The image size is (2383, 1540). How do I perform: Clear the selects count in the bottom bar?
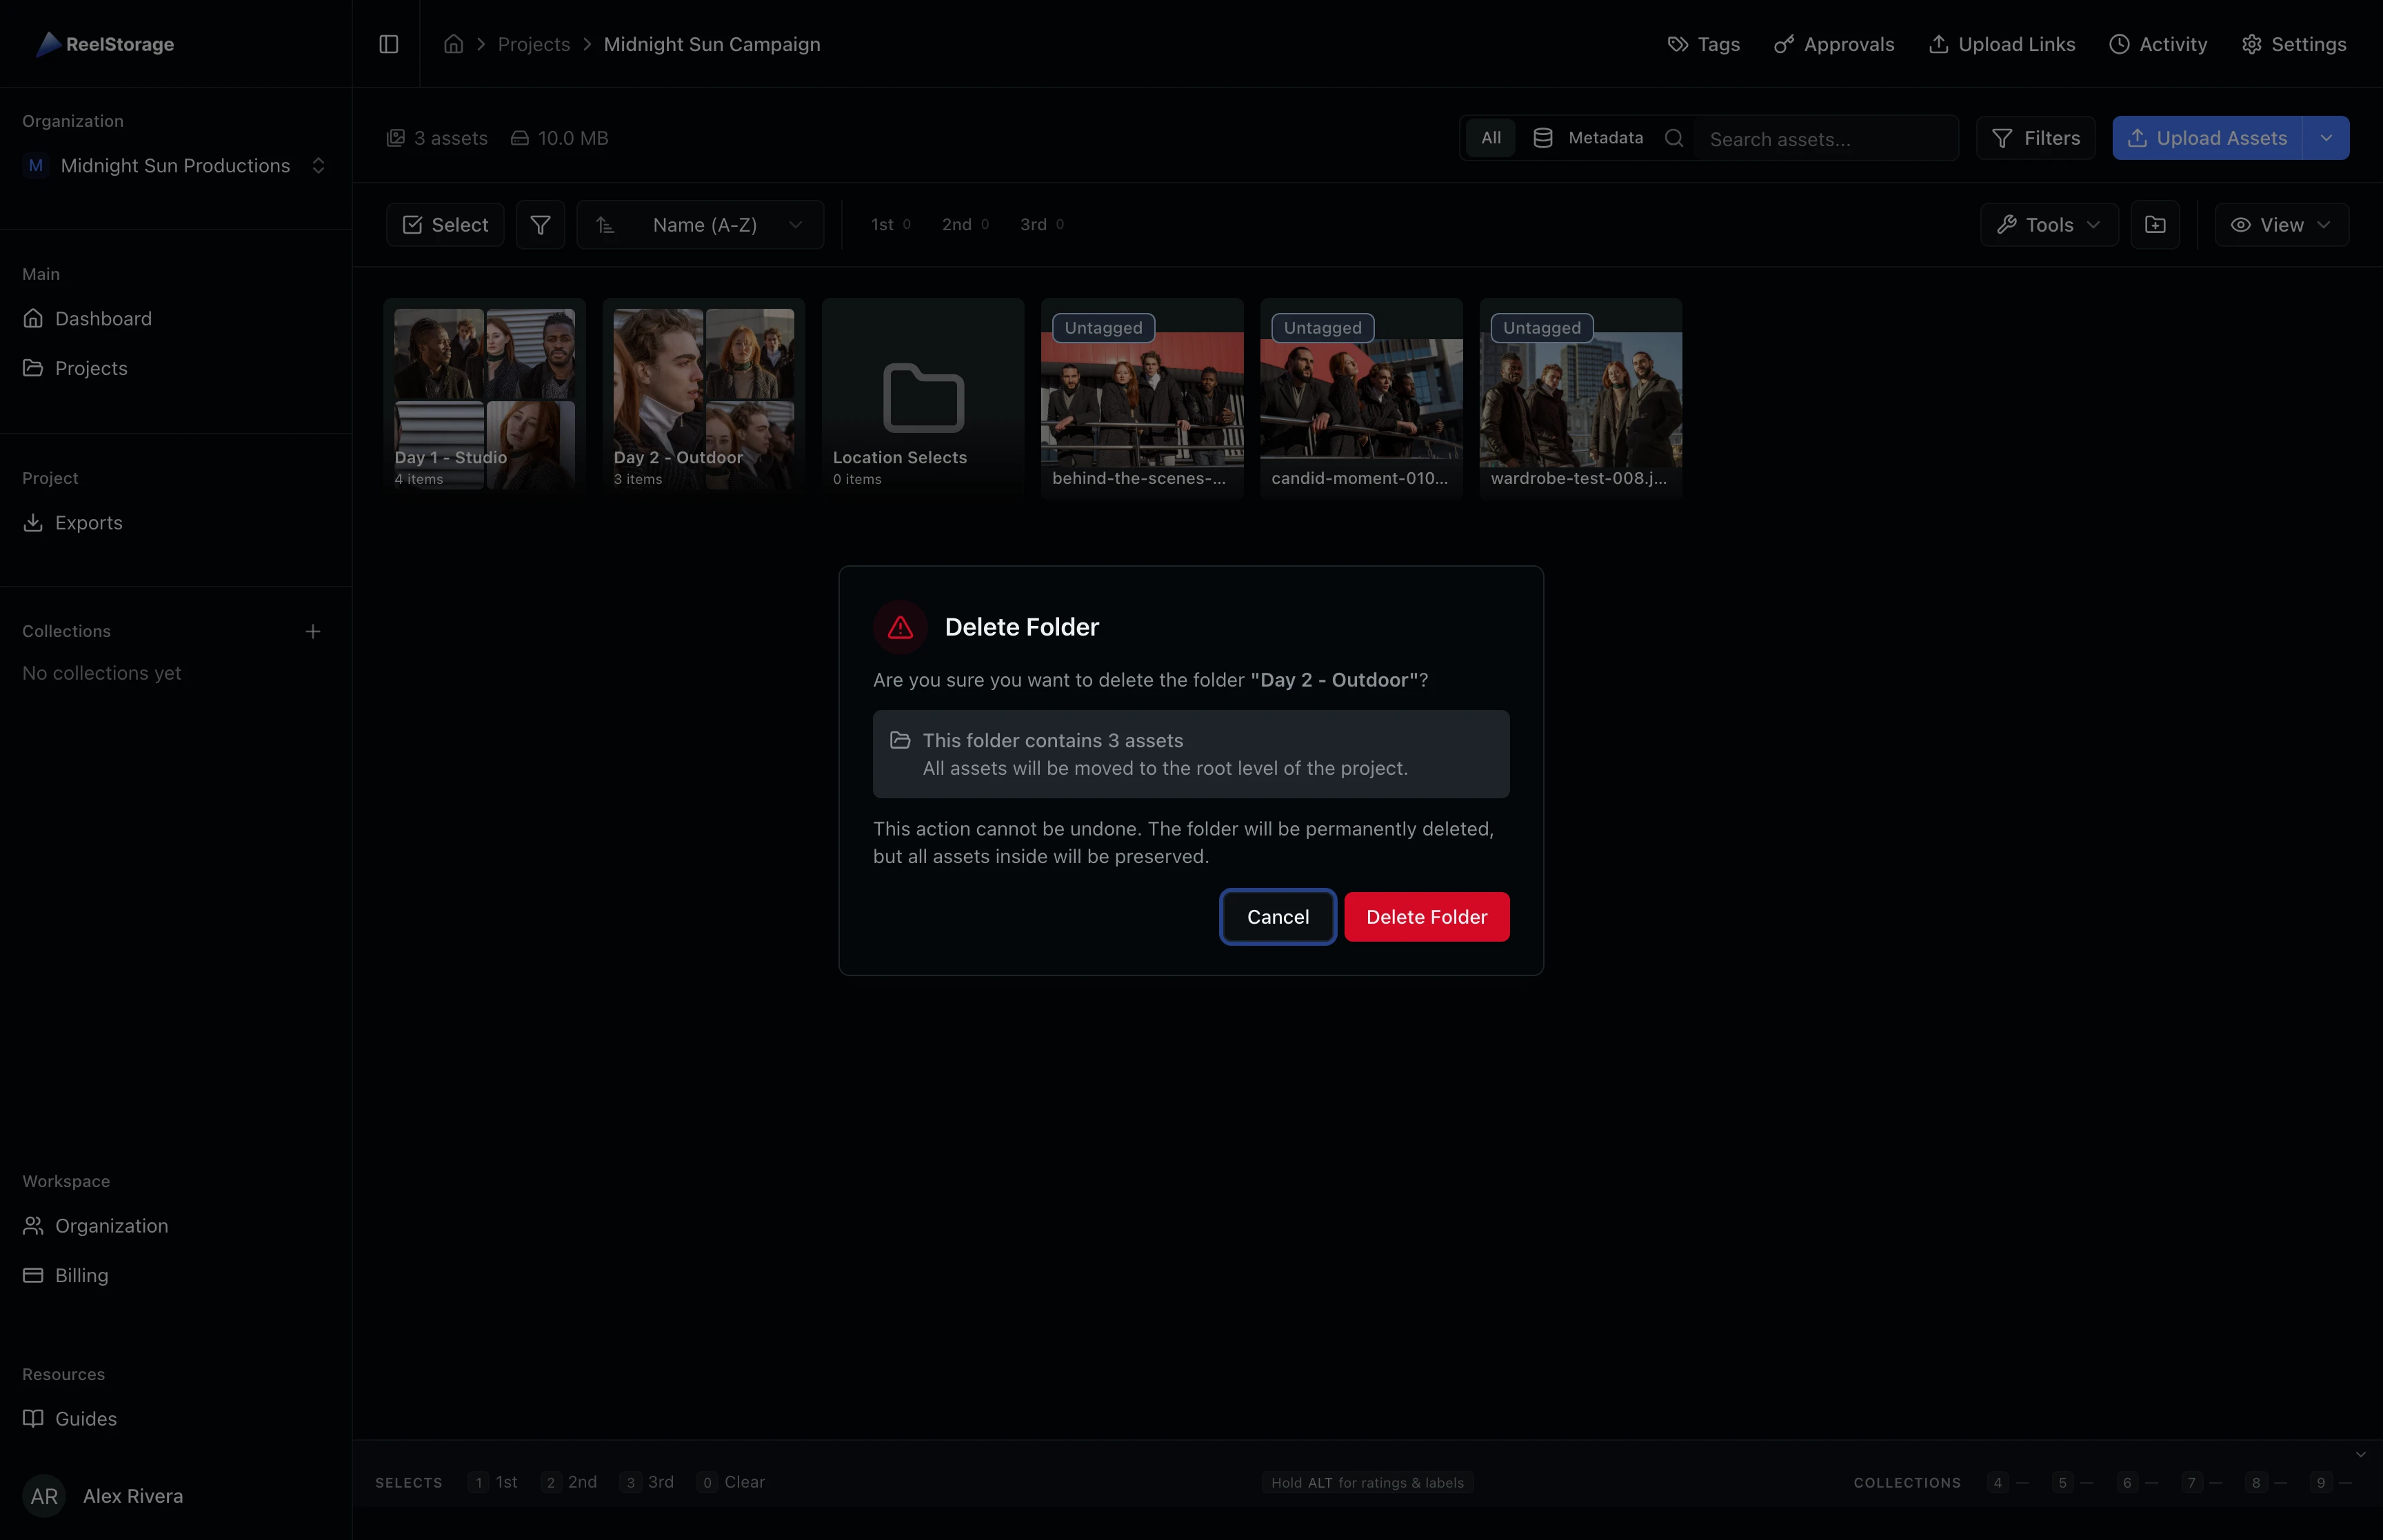[x=731, y=1482]
